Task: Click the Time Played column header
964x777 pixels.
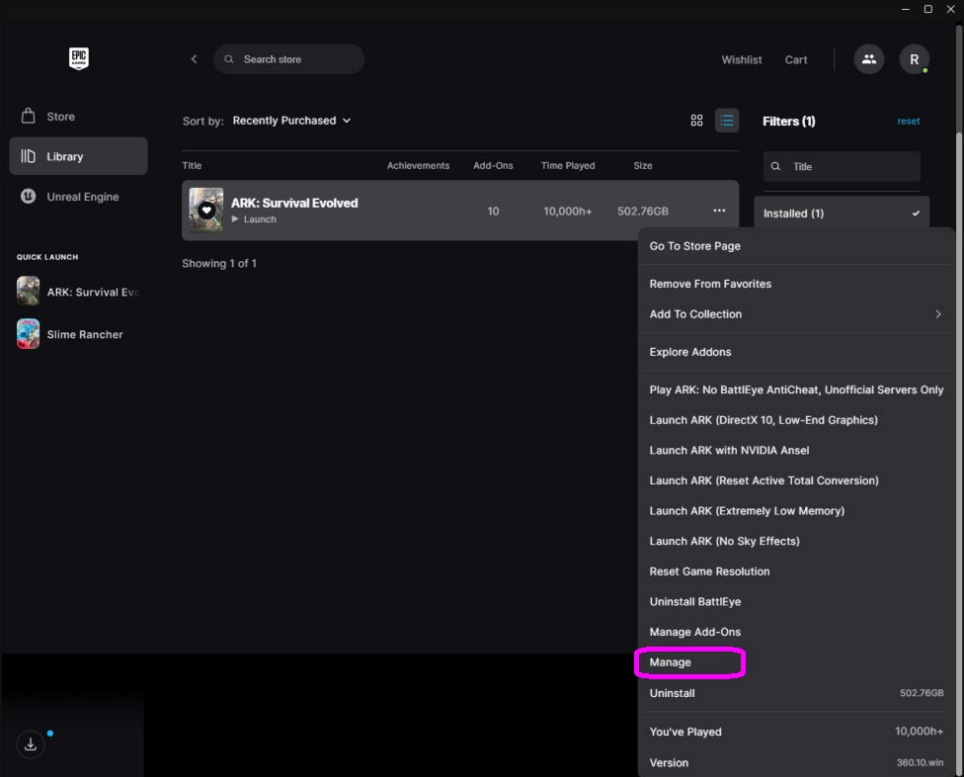Action: (x=567, y=165)
